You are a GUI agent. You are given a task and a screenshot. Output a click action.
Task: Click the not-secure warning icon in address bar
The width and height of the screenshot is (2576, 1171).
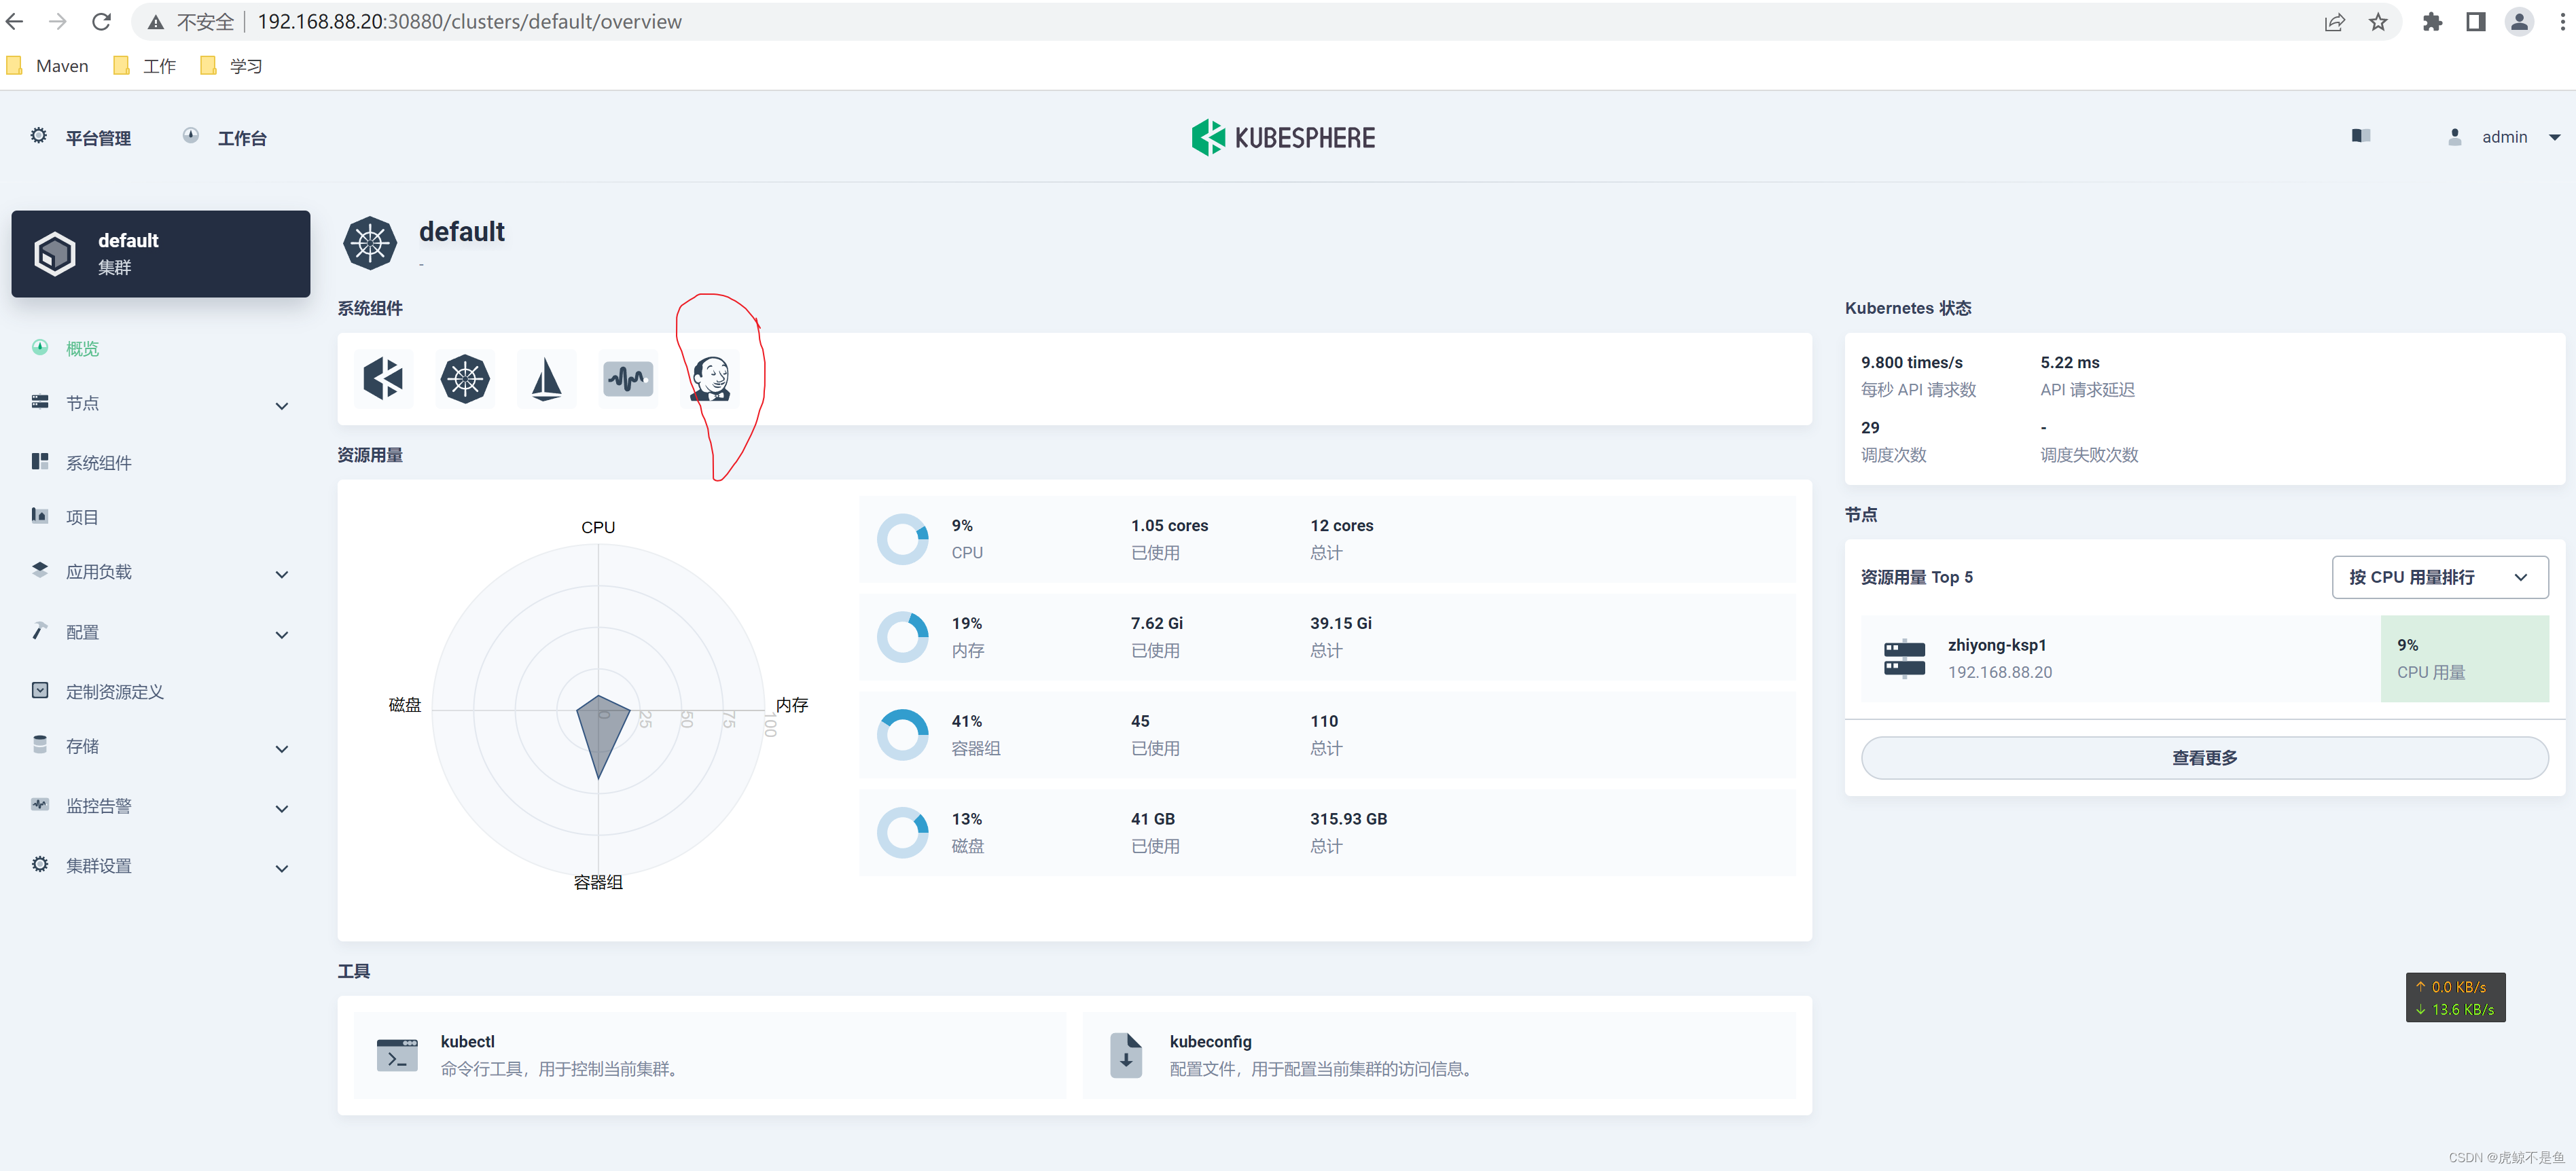[x=155, y=22]
